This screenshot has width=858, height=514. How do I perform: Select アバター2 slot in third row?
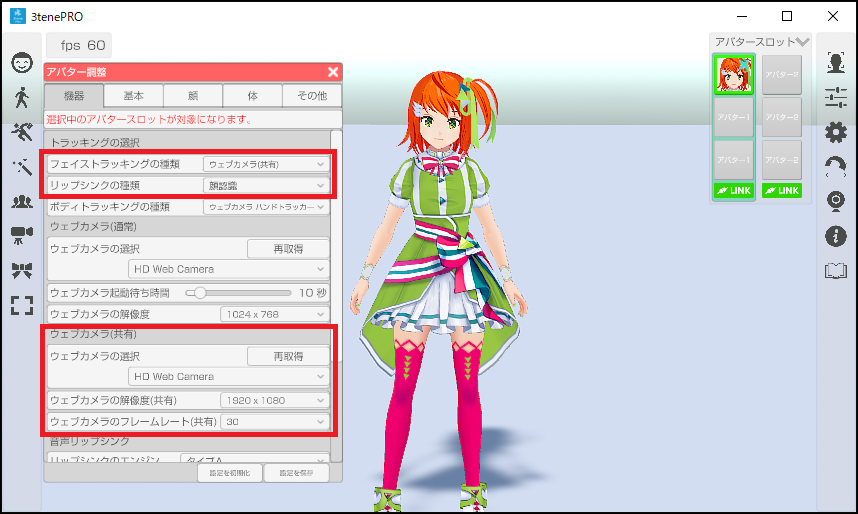[782, 160]
